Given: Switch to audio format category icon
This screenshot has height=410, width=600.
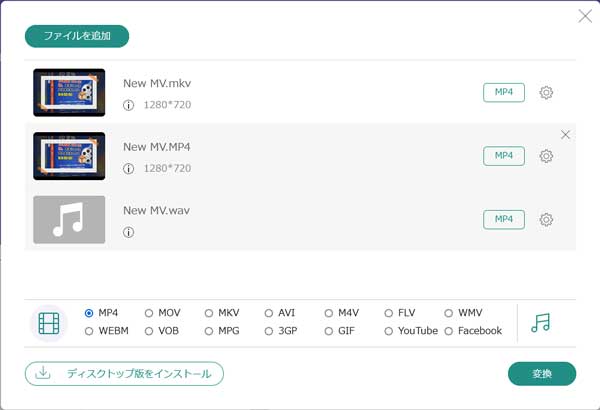Looking at the screenshot, I should click(x=541, y=323).
